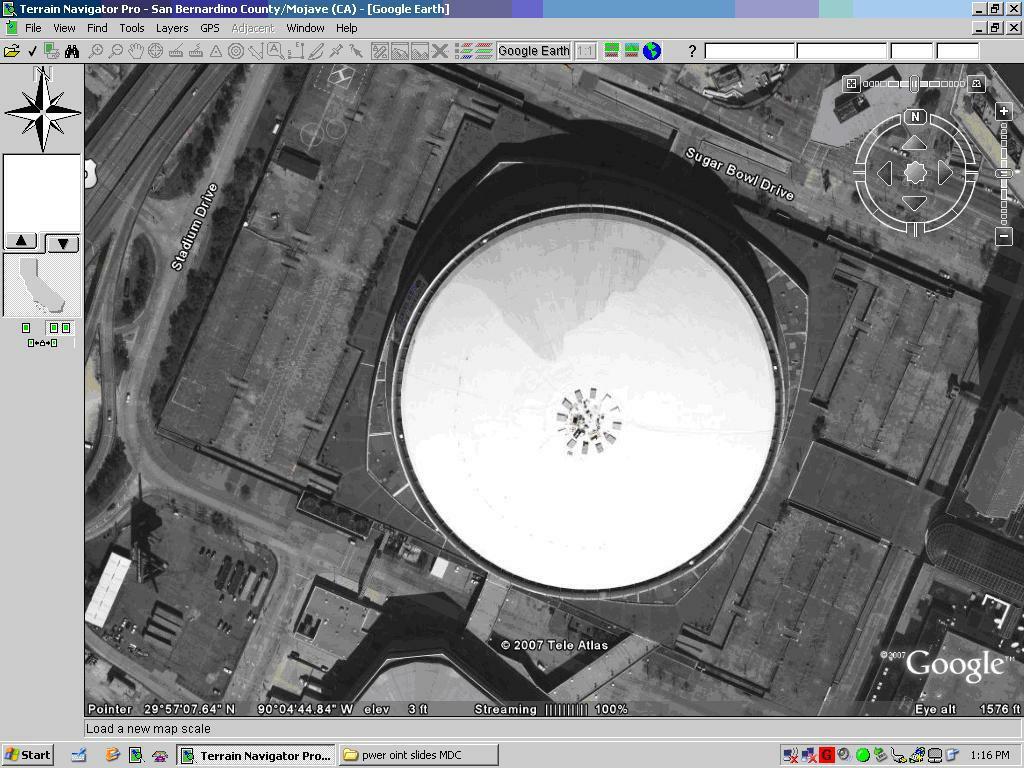
Task: Click the pushpin marker tool
Action: click(336, 51)
